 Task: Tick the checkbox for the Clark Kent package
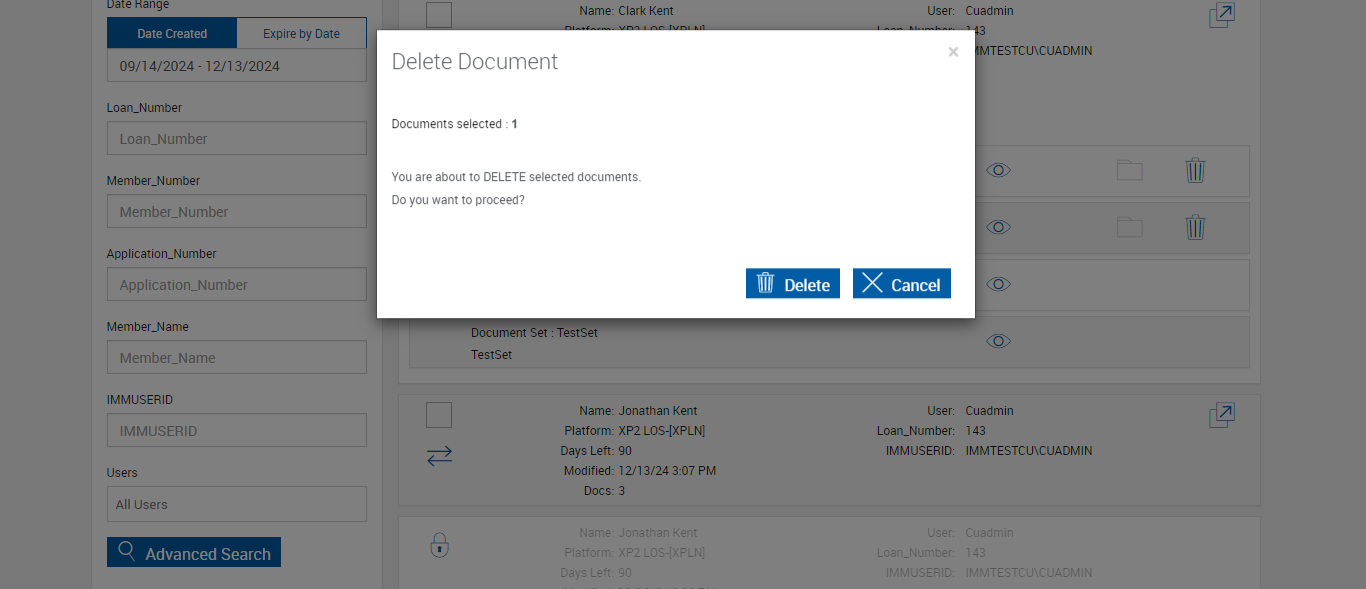pos(439,14)
